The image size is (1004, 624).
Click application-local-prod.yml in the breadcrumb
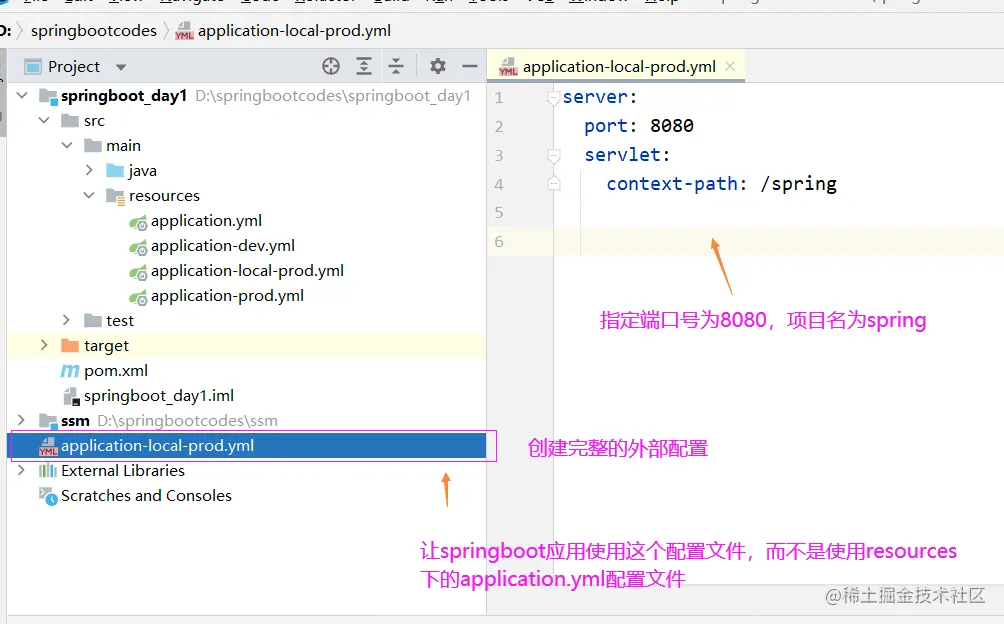pos(295,31)
